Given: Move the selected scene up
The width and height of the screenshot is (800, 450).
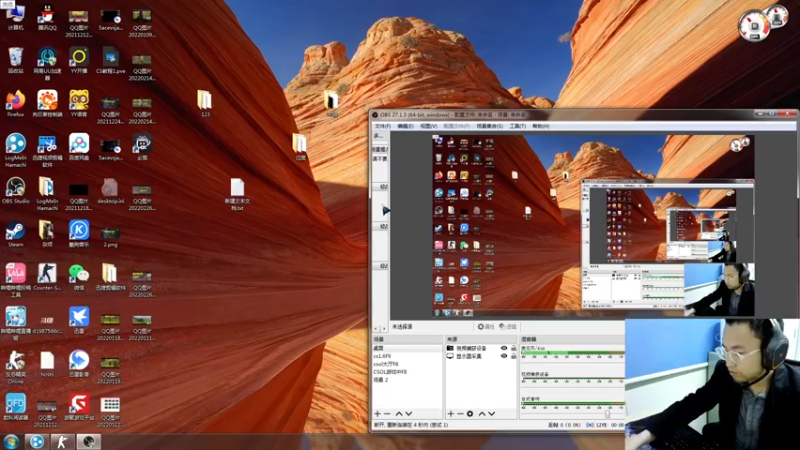Looking at the screenshot, I should 399,414.
